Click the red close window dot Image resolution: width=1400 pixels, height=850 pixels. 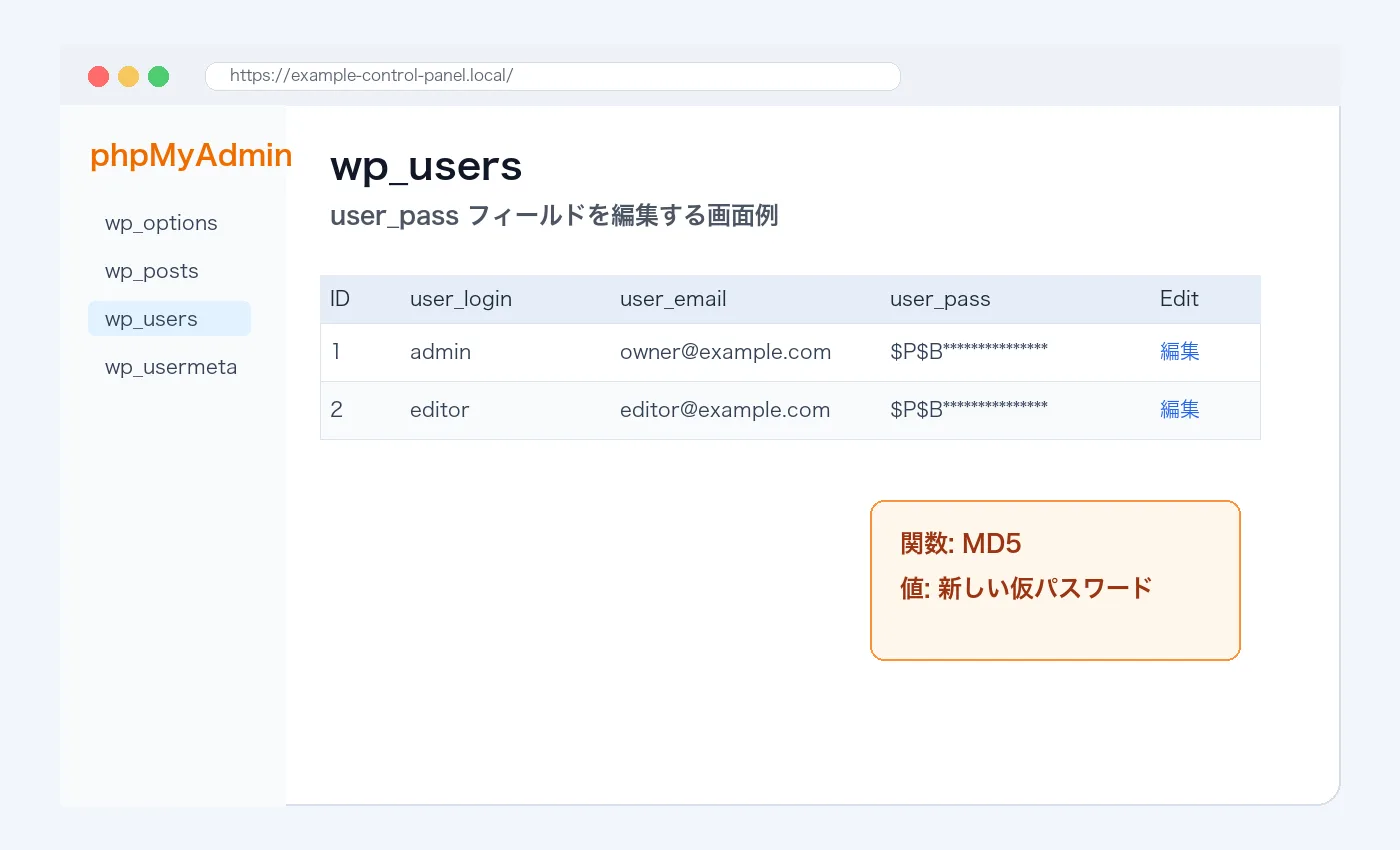click(x=98, y=76)
